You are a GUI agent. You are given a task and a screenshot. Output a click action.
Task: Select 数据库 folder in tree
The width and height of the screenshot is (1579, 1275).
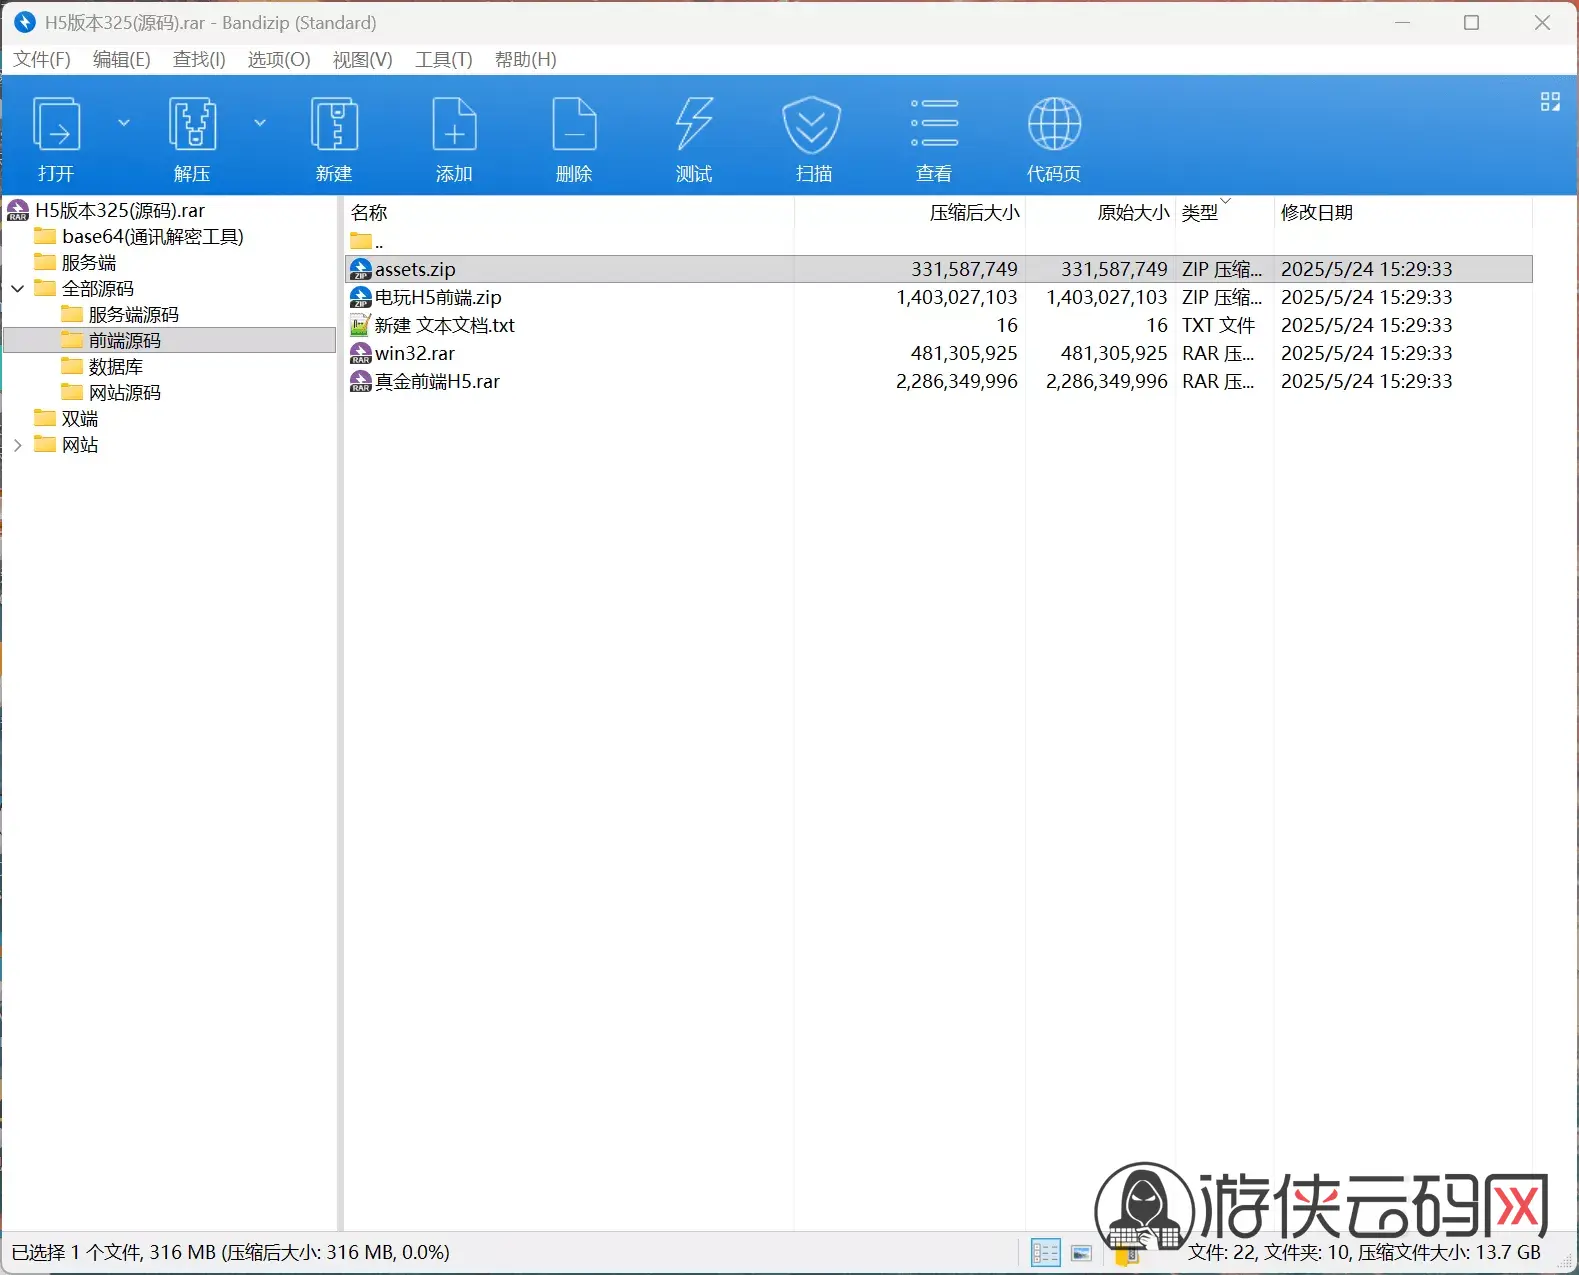pos(116,367)
